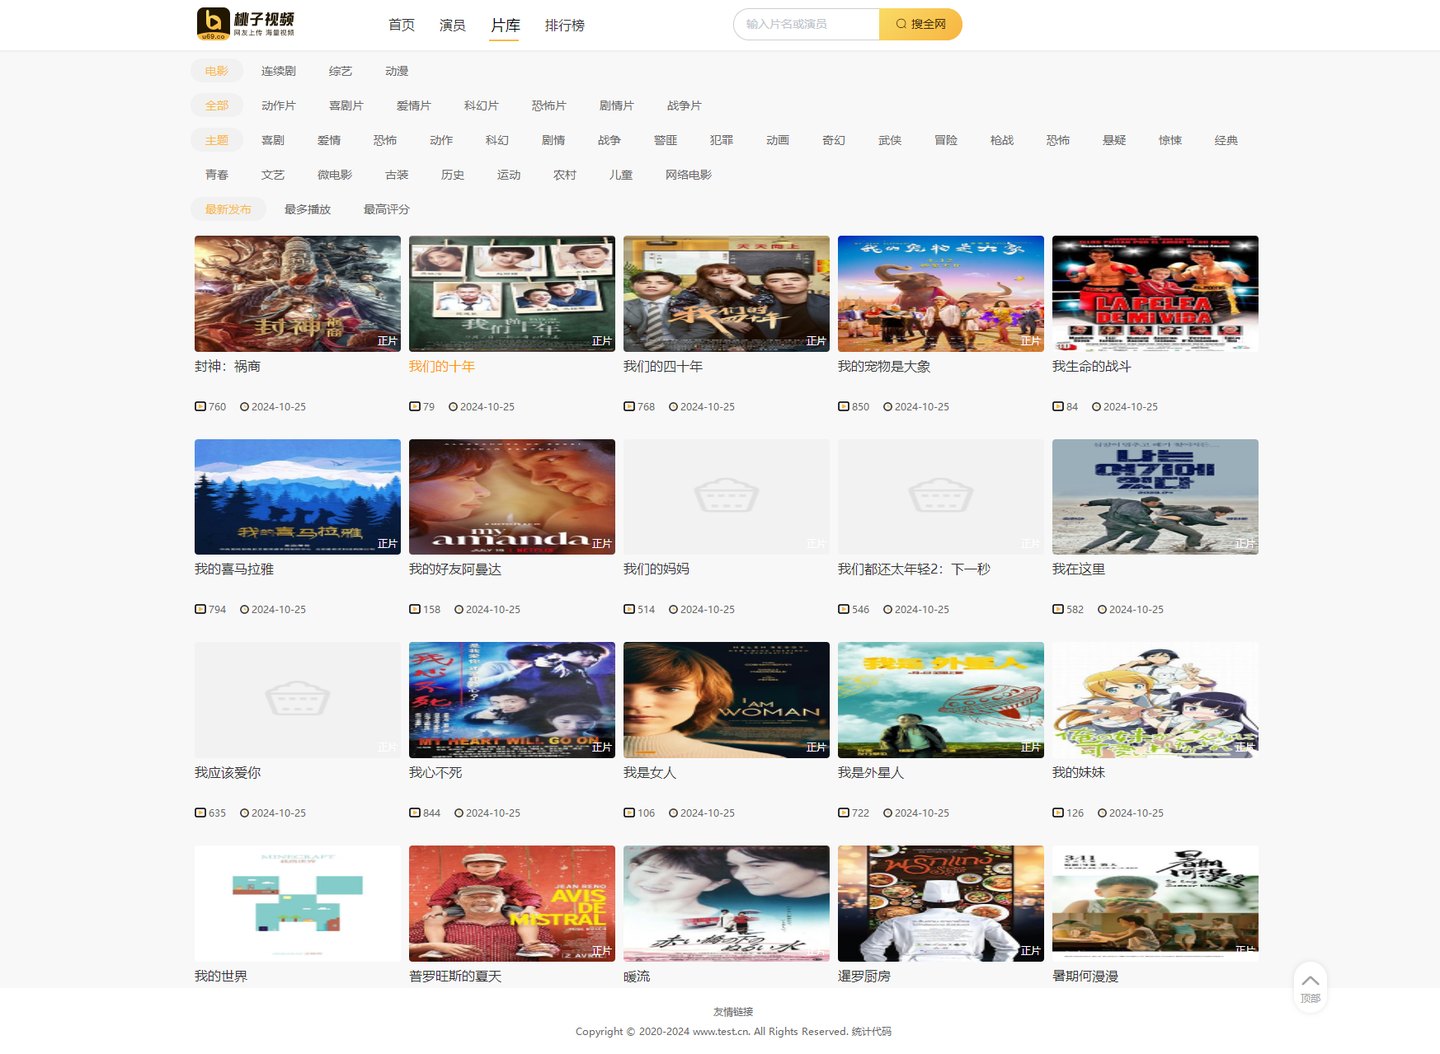Choose the 青春 theme filter
Screen dimensions: 1440x1054
[x=217, y=175]
